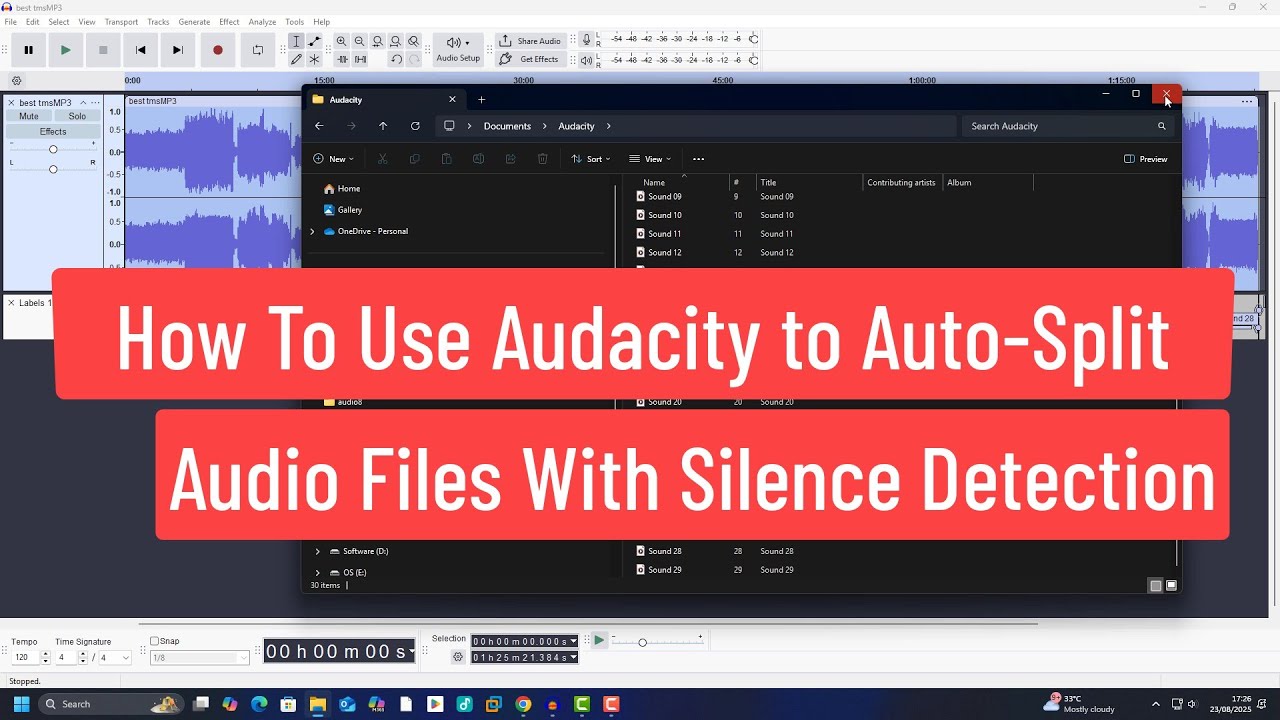Open the selection end time format dropdown
The height and width of the screenshot is (720, 1280).
[574, 657]
